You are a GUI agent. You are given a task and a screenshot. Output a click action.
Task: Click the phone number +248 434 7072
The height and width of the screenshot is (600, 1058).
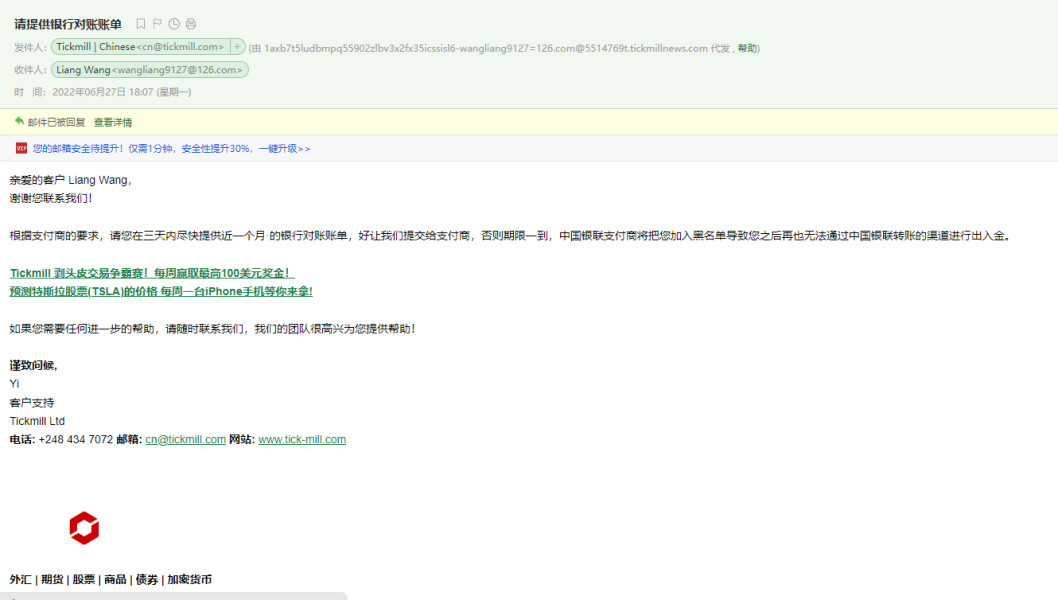[x=76, y=439]
